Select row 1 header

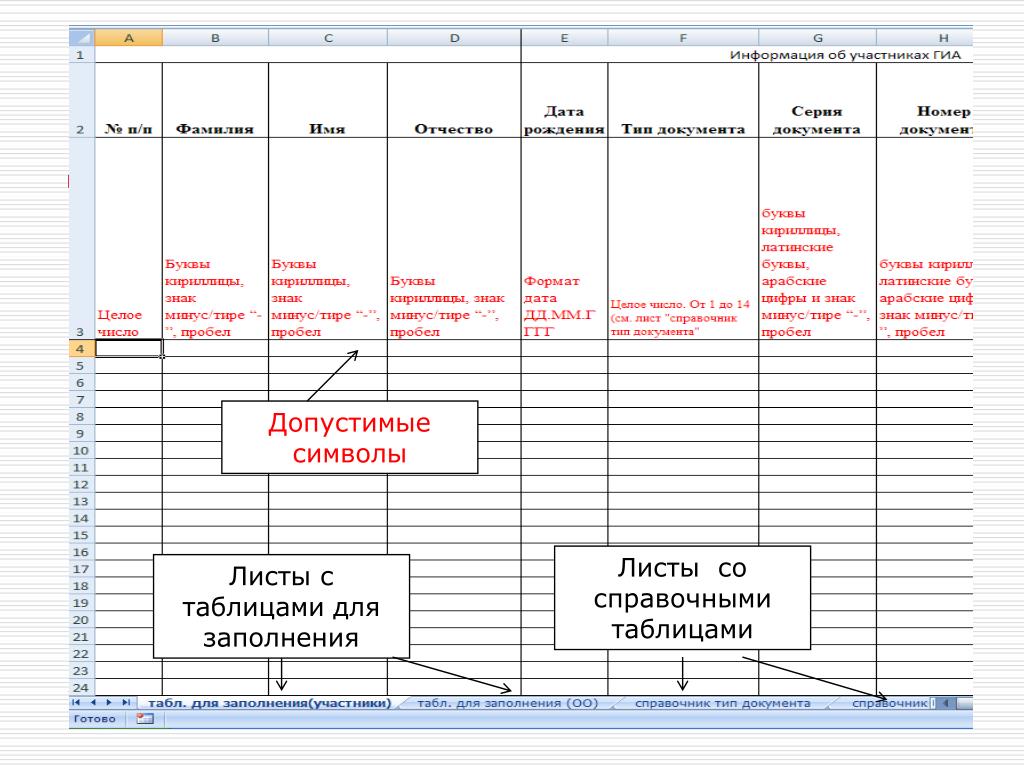coord(82,54)
